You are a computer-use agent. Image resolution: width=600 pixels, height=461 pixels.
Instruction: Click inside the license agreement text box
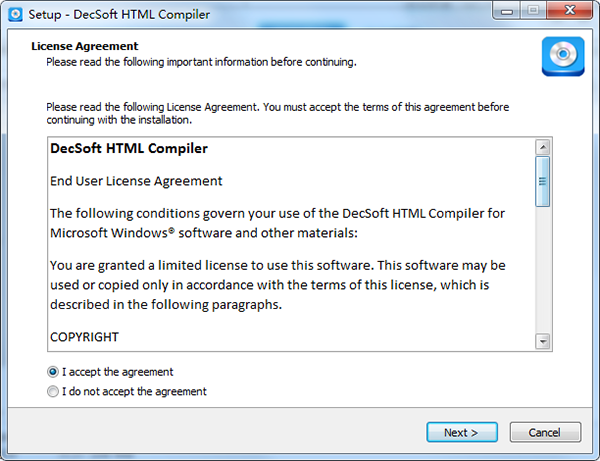tap(291, 244)
